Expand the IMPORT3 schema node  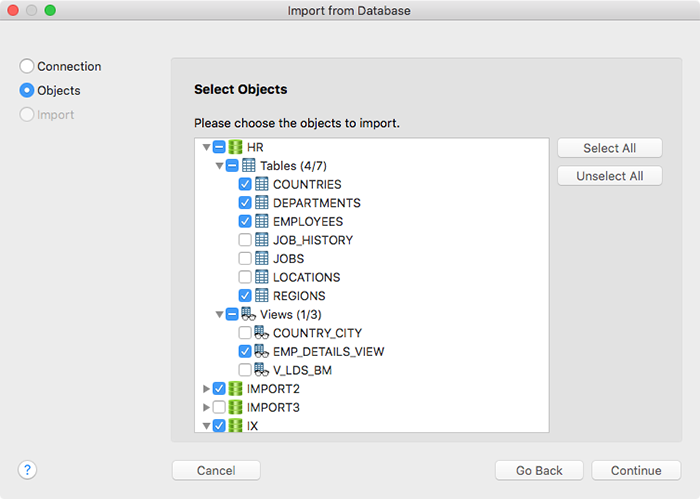(x=206, y=407)
